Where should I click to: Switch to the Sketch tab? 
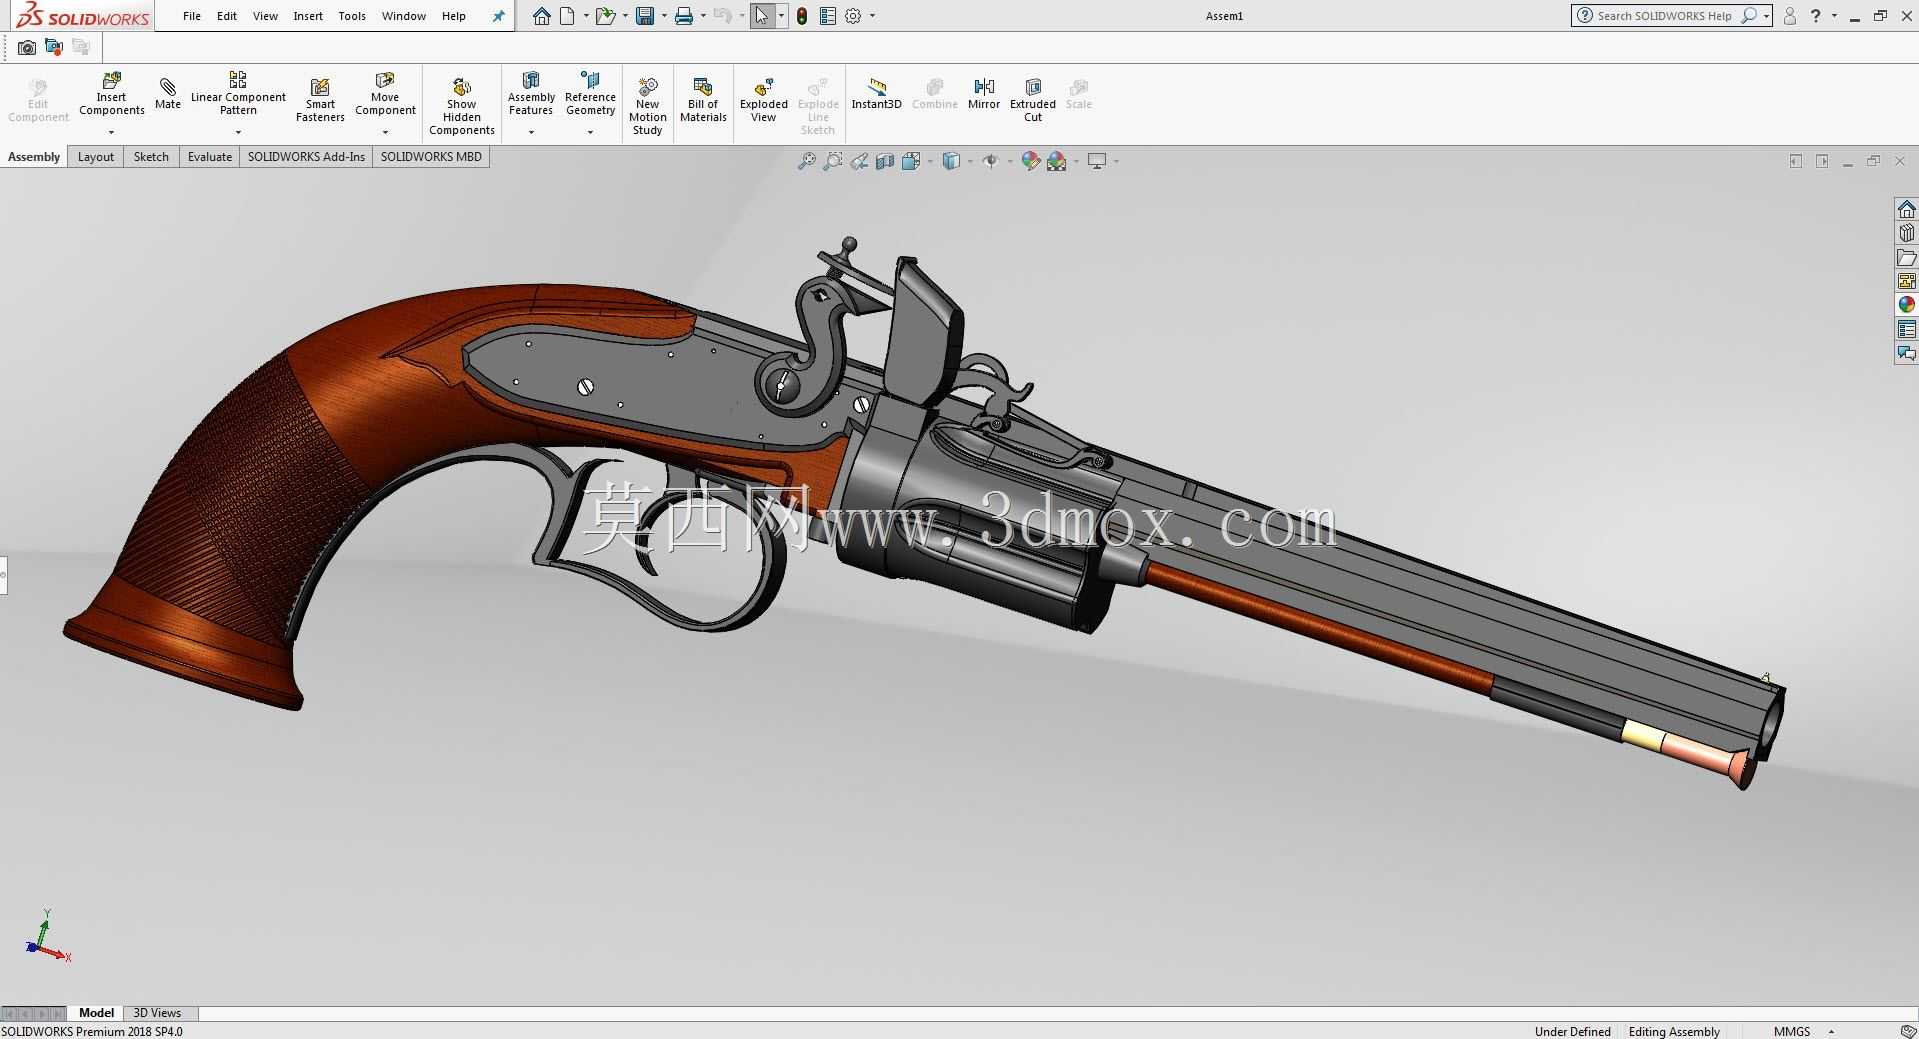click(151, 157)
